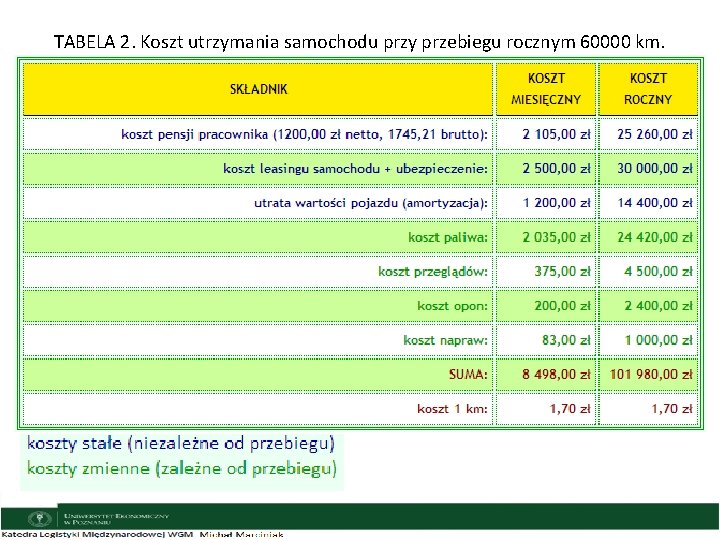720x540 pixels.
Task: Select the yearly value 2 400,00 zł
Action: point(658,305)
